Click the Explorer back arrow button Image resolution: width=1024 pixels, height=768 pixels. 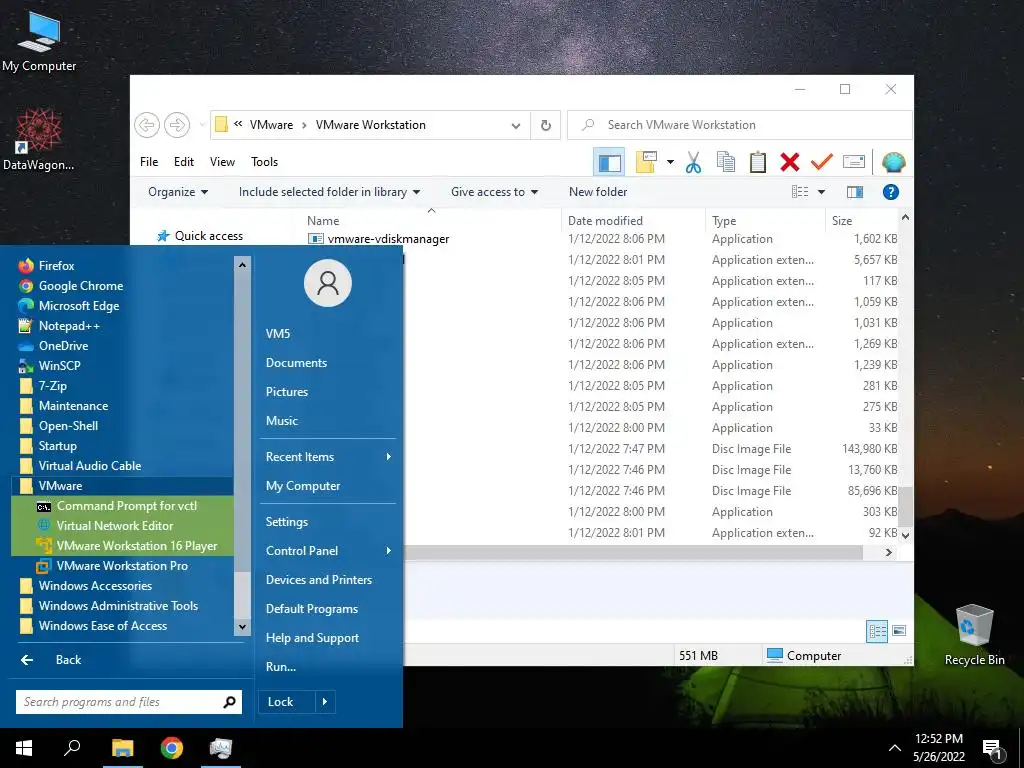click(x=147, y=125)
